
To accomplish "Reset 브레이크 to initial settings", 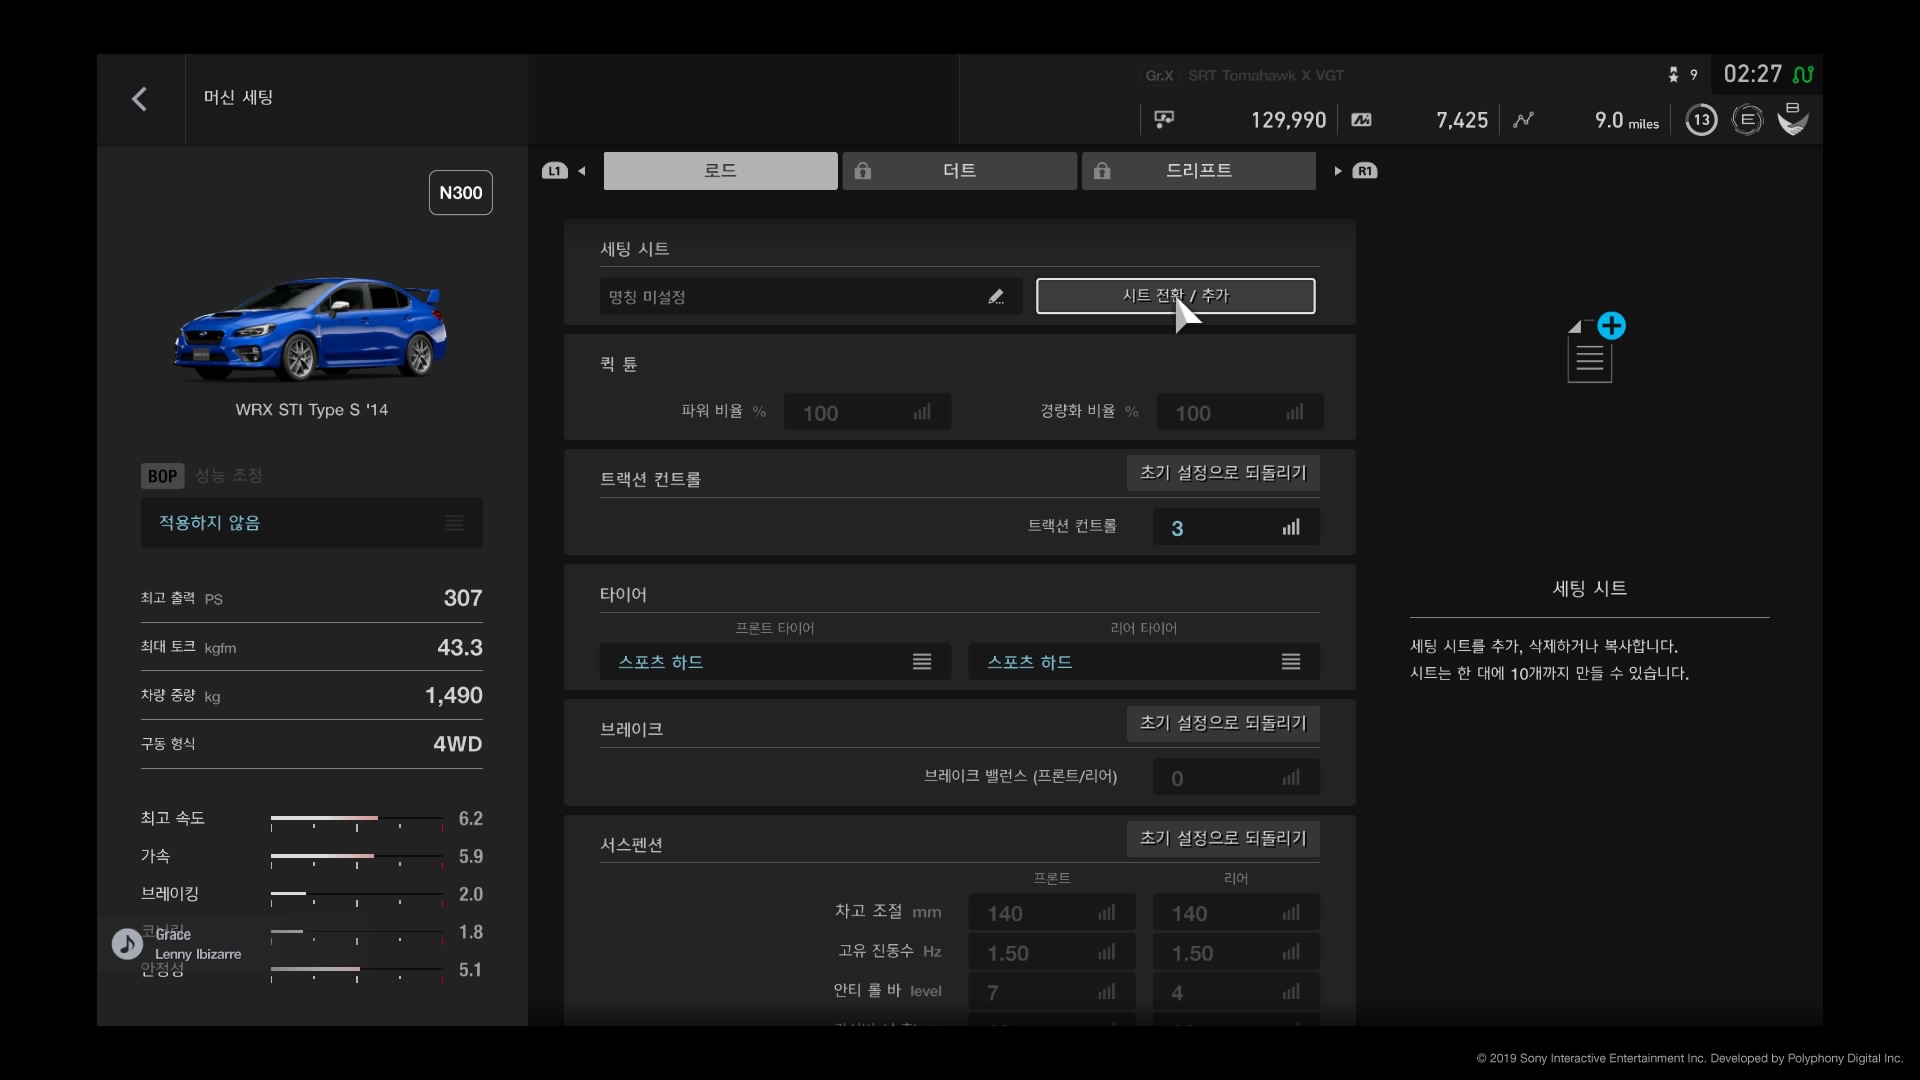I will (x=1223, y=723).
